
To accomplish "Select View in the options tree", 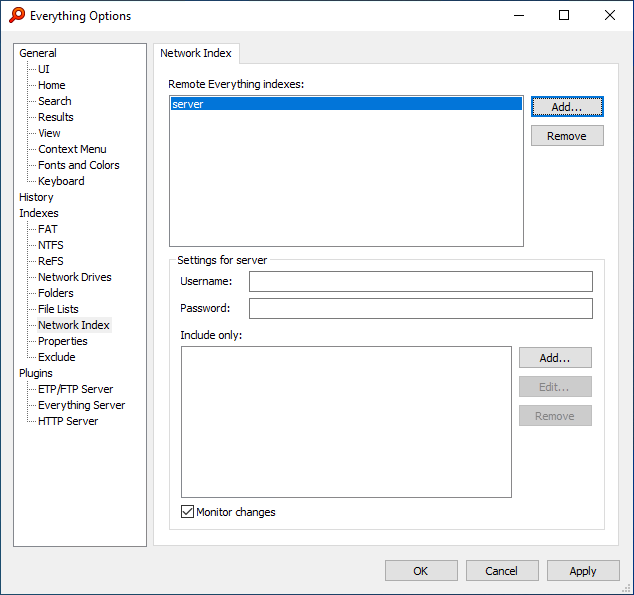I will click(x=49, y=133).
